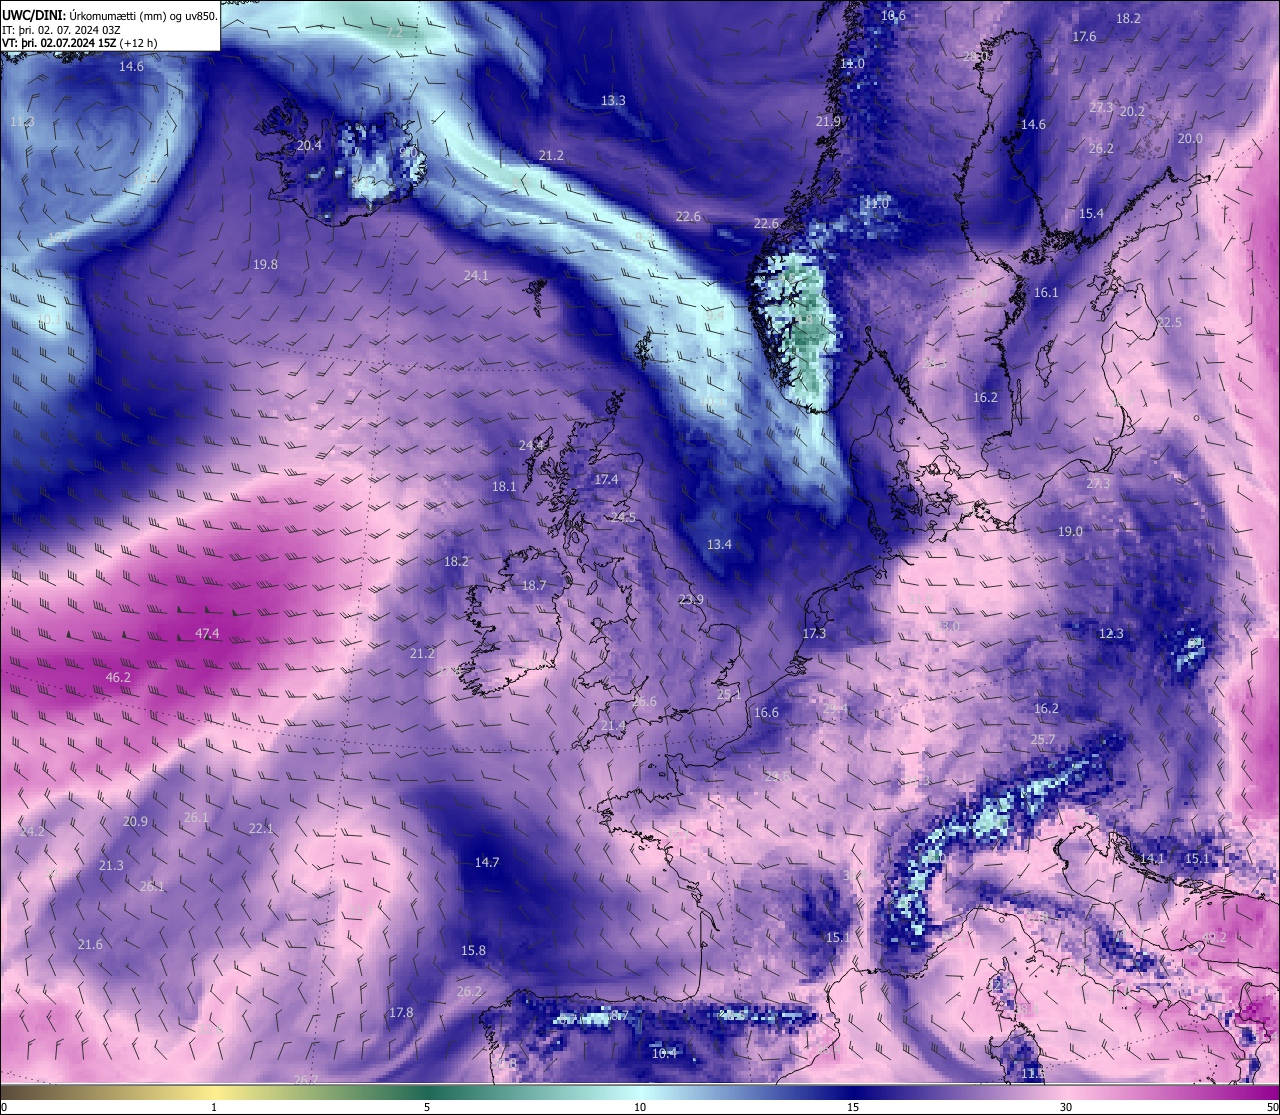Click the 14.7 value label

pos(487,862)
